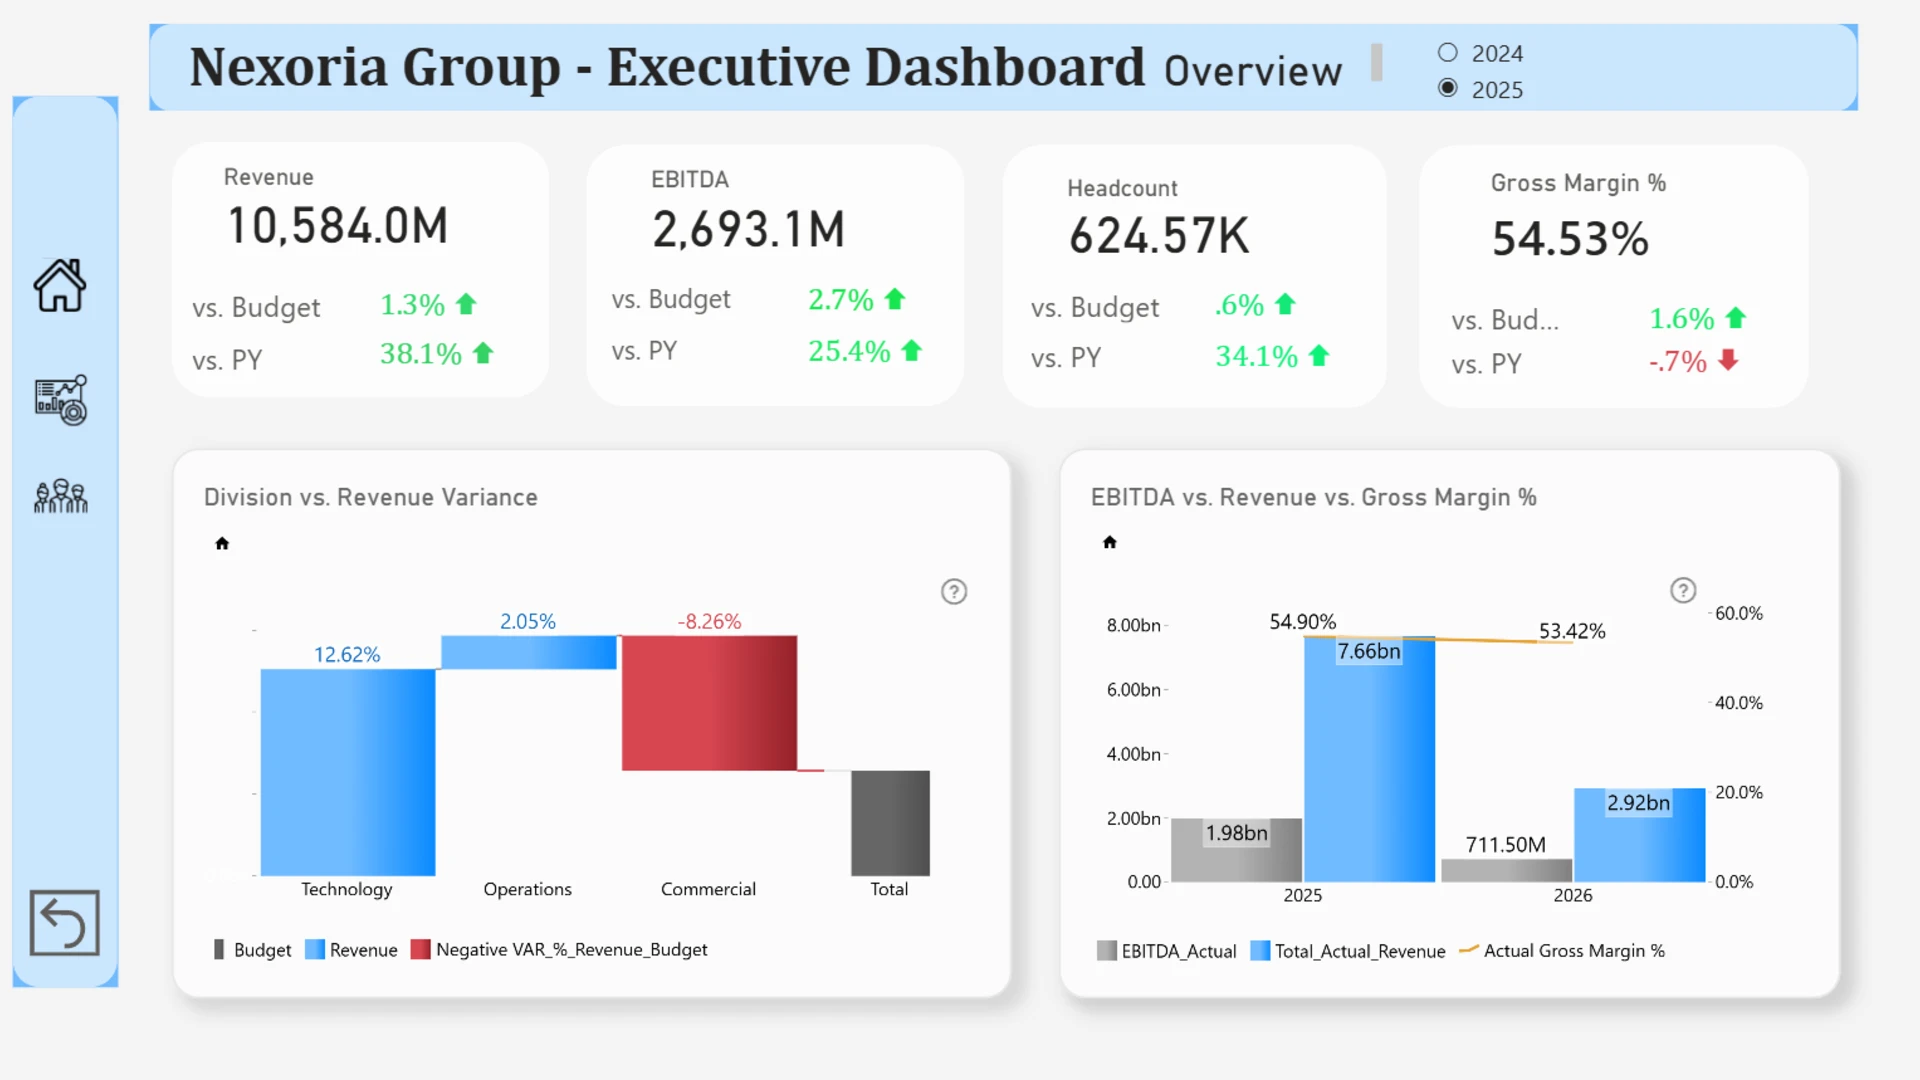Click the Technology revenue waterfall bar
This screenshot has height=1080, width=1920.
point(347,772)
